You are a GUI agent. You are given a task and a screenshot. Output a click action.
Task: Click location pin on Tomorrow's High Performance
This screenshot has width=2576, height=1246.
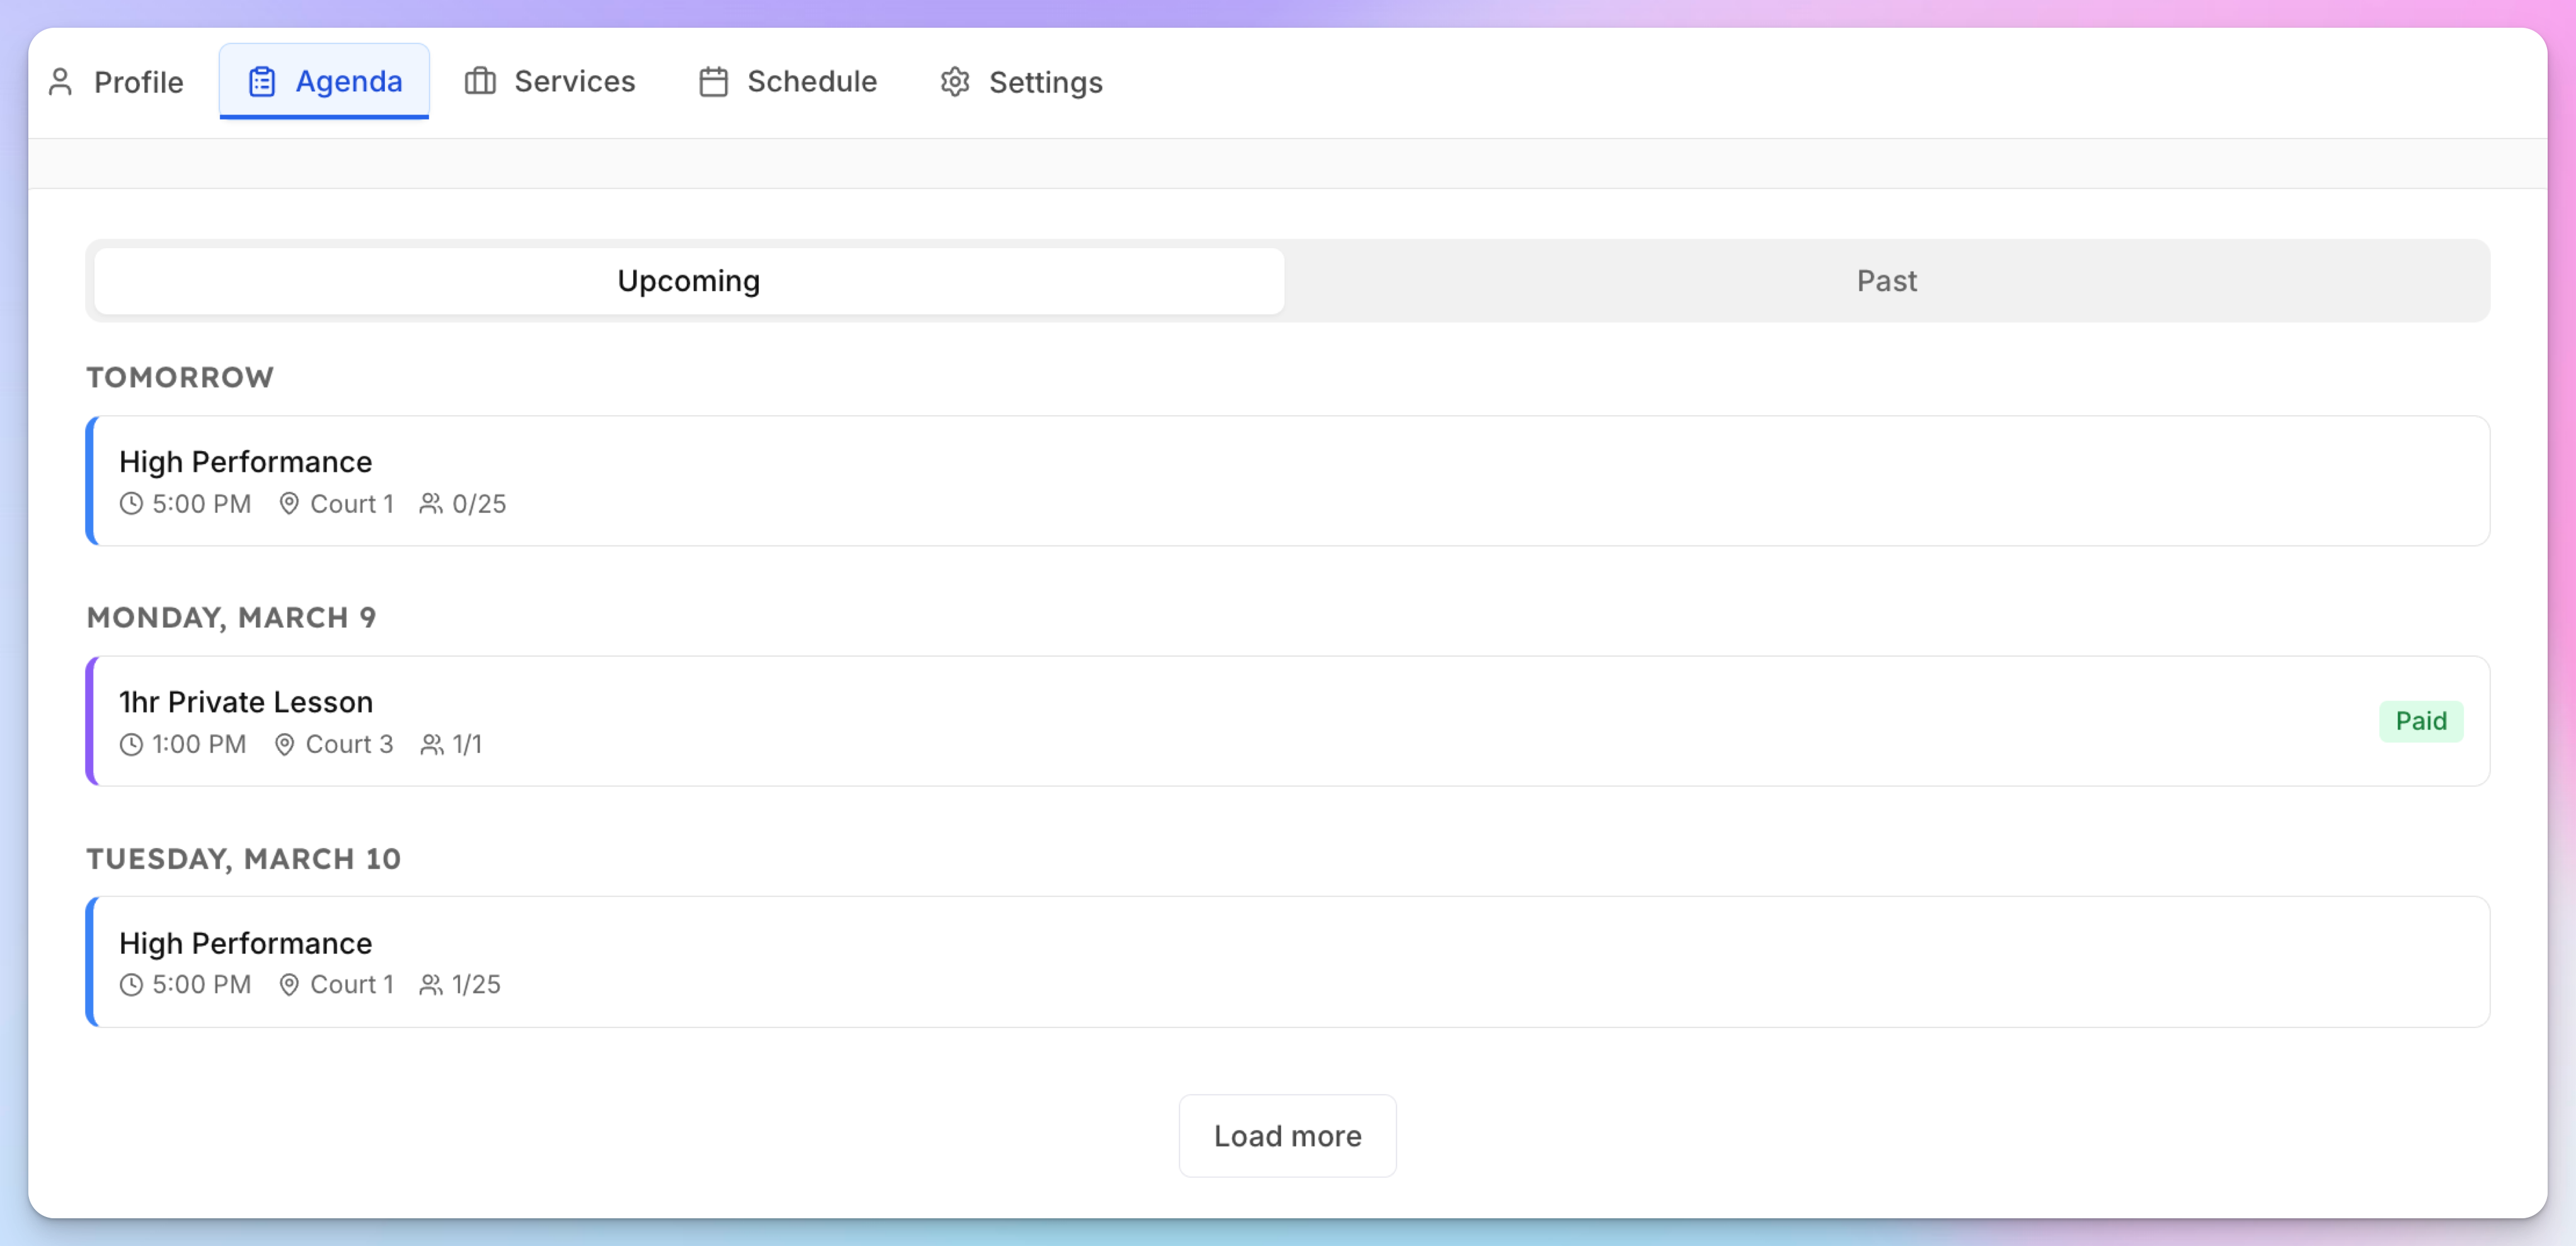point(289,504)
